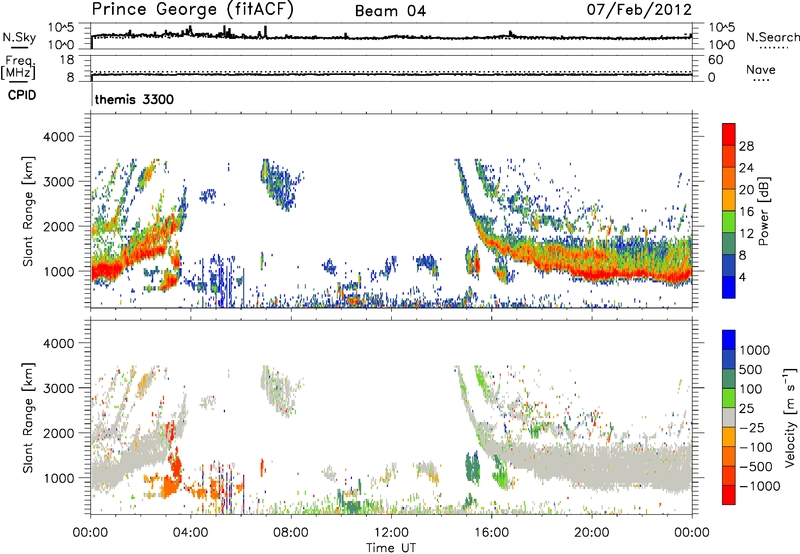Click the '24' power colorbar value
Image resolution: width=800 pixels, height=554 pixels.
coord(746,168)
